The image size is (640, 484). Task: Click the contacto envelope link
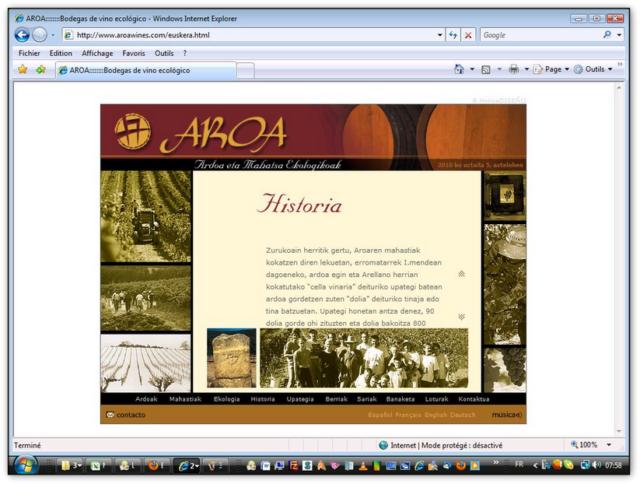pos(126,415)
